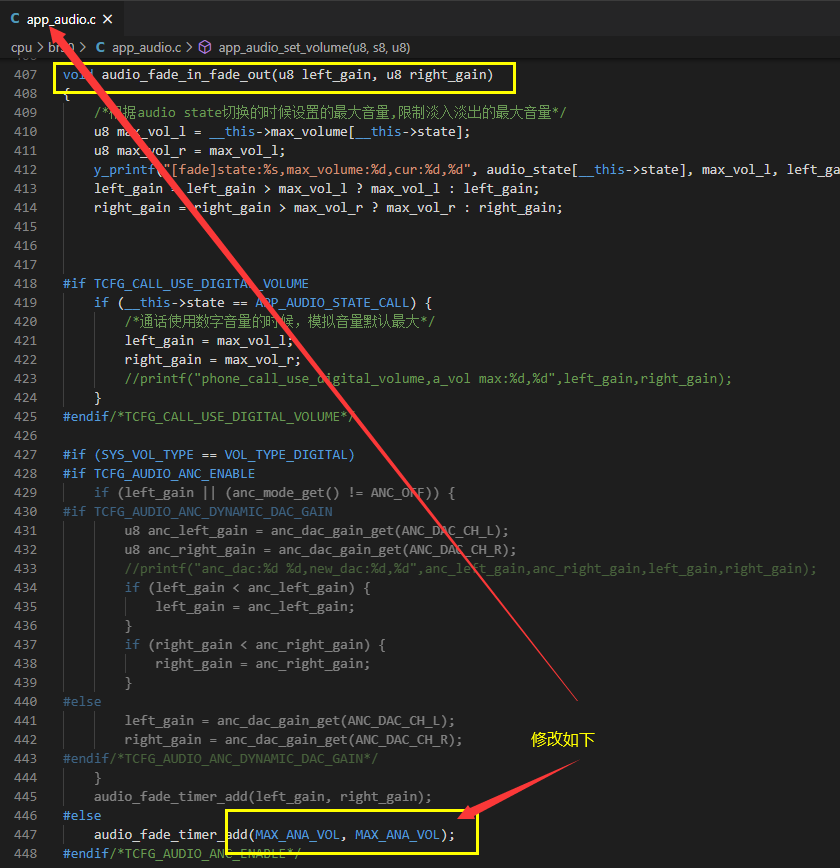The image size is (840, 868).
Task: Click "#else" on line 446
Action: pos(82,815)
